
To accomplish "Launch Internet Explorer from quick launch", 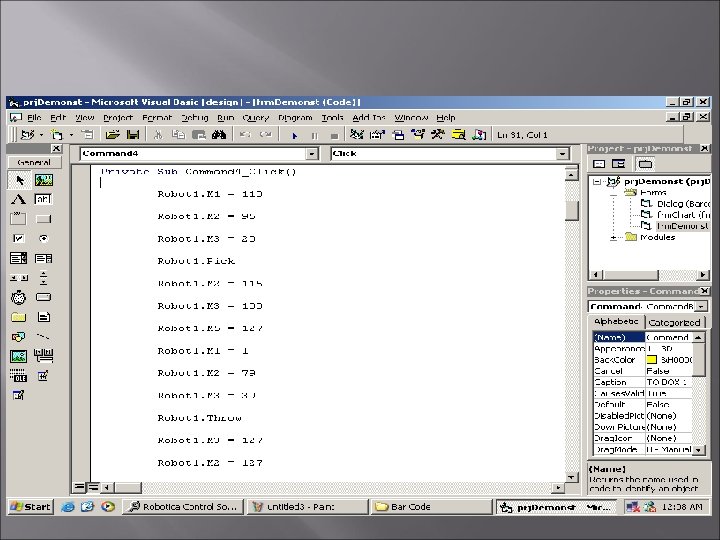I will 68,506.
